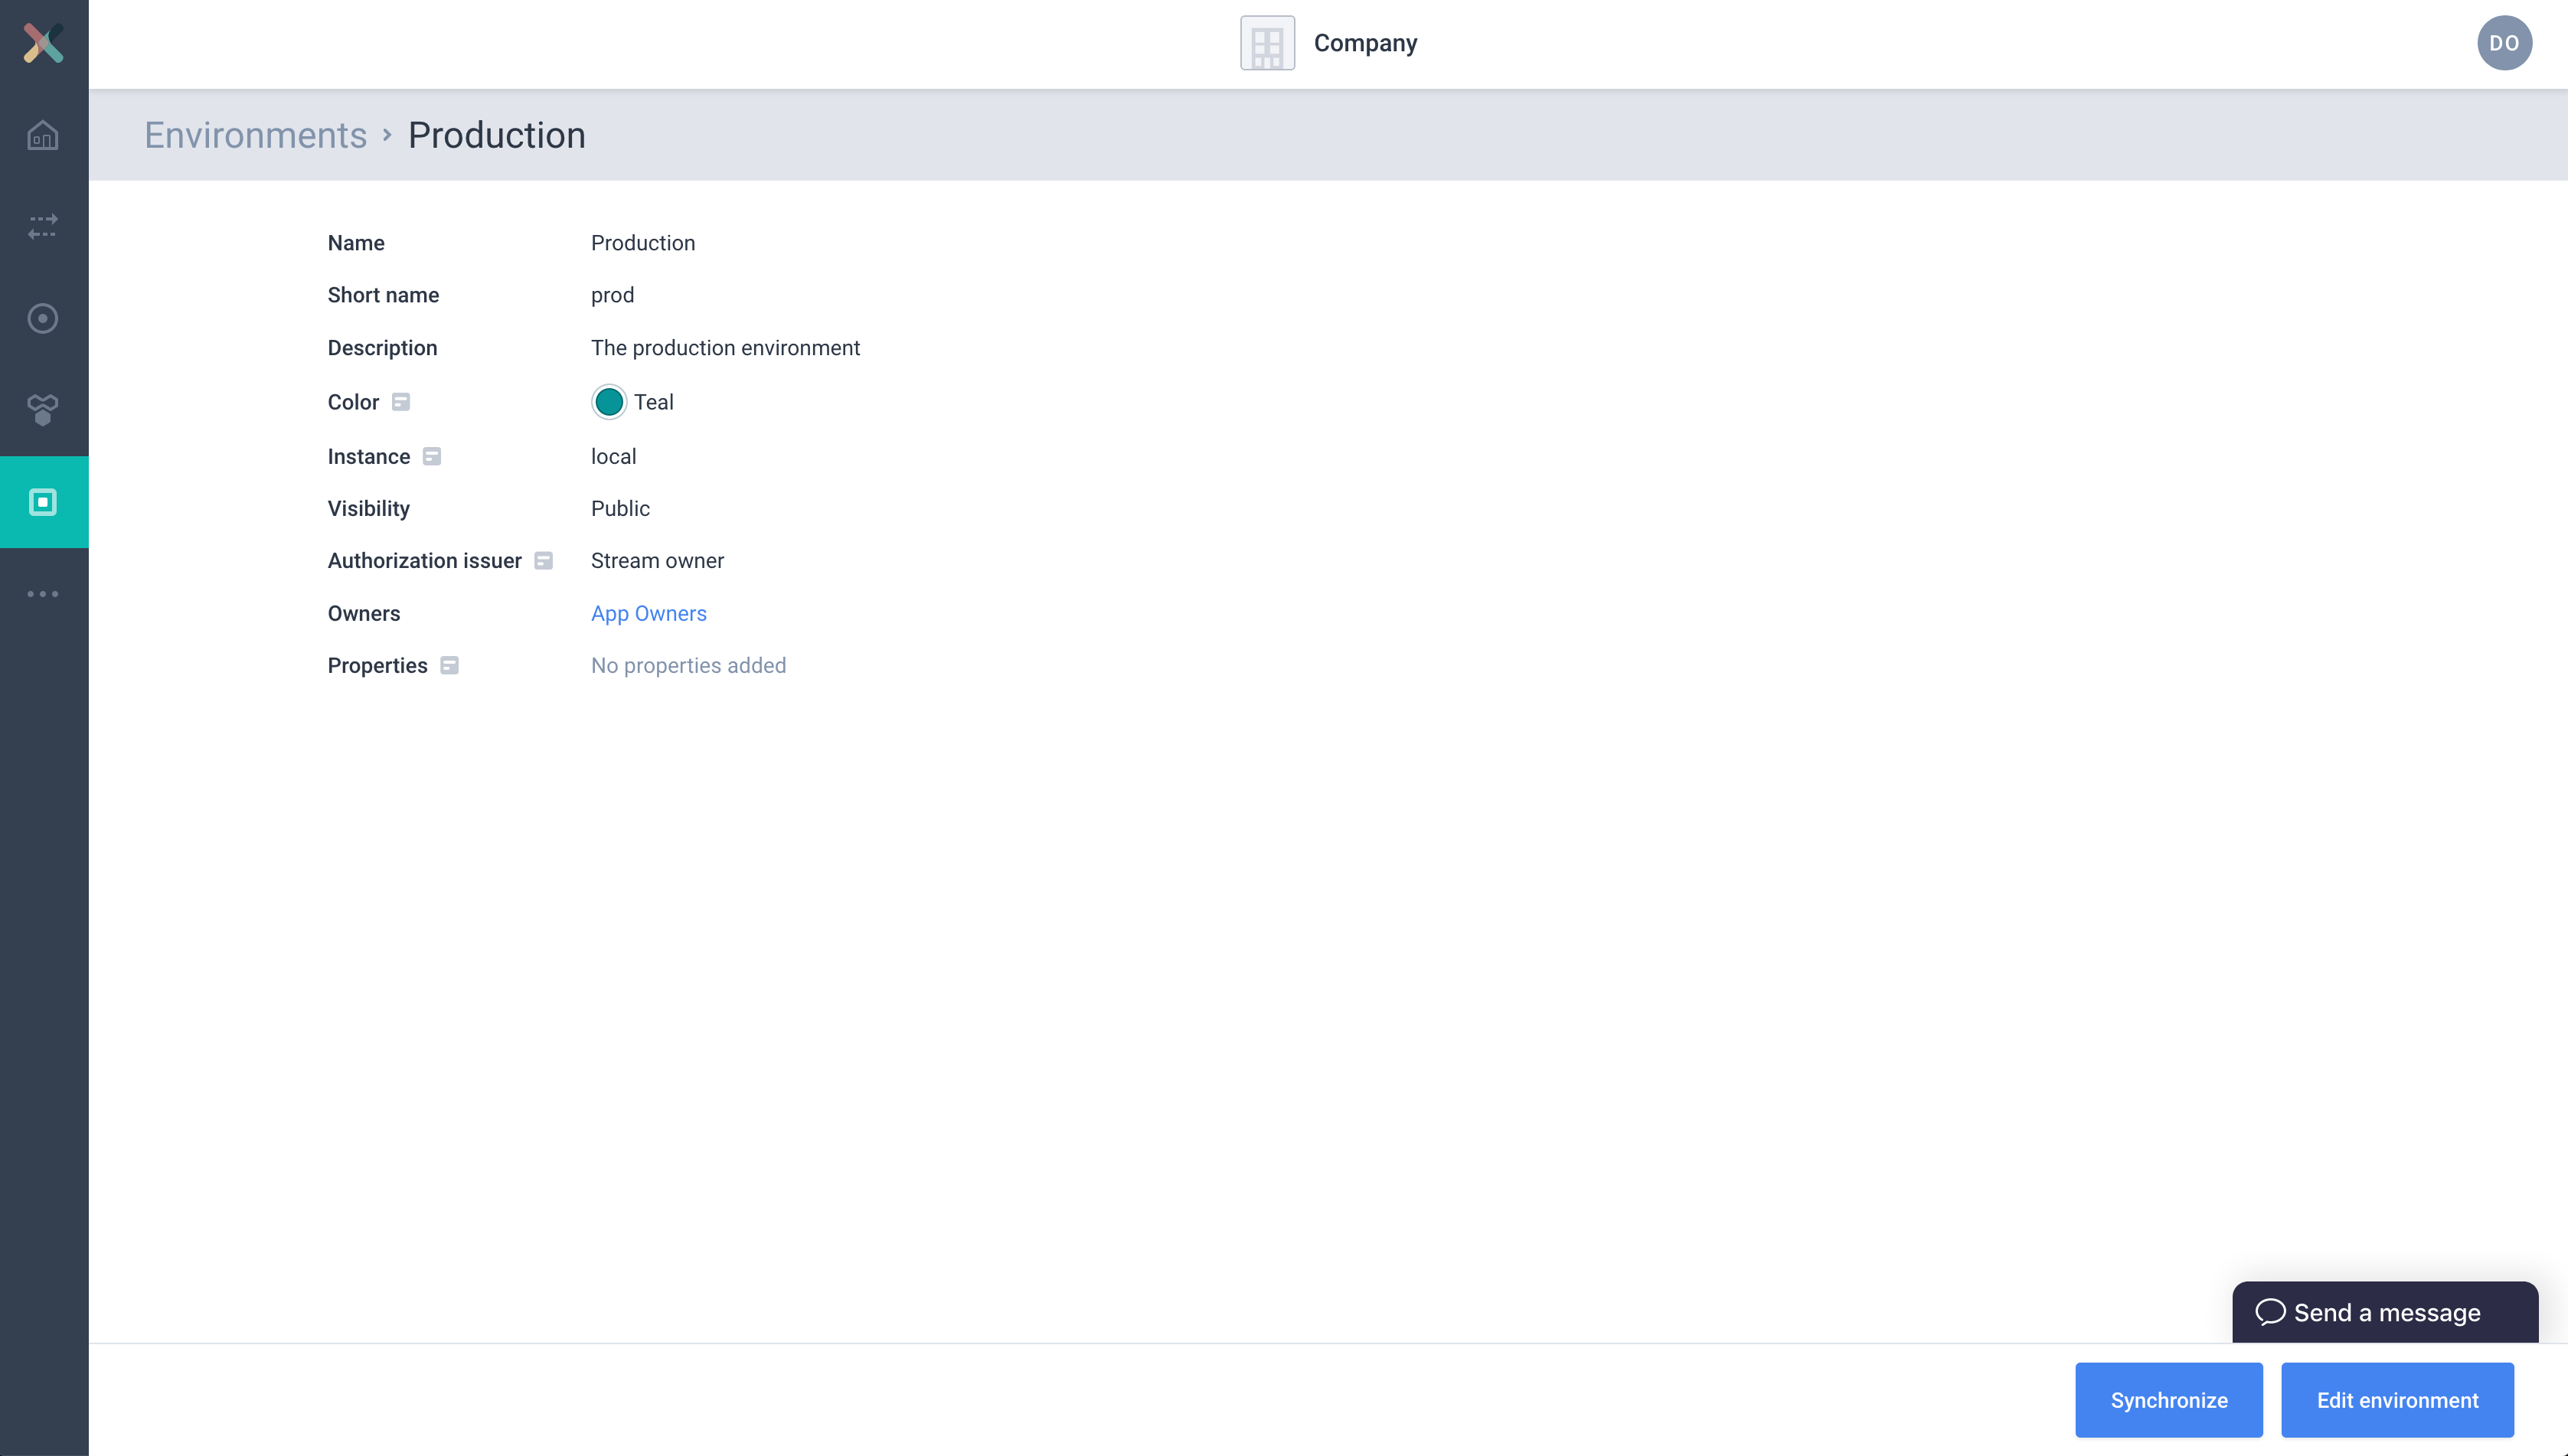This screenshot has height=1456, width=2568.
Task: Click the 'Stream owner' value
Action: pyautogui.click(x=657, y=561)
